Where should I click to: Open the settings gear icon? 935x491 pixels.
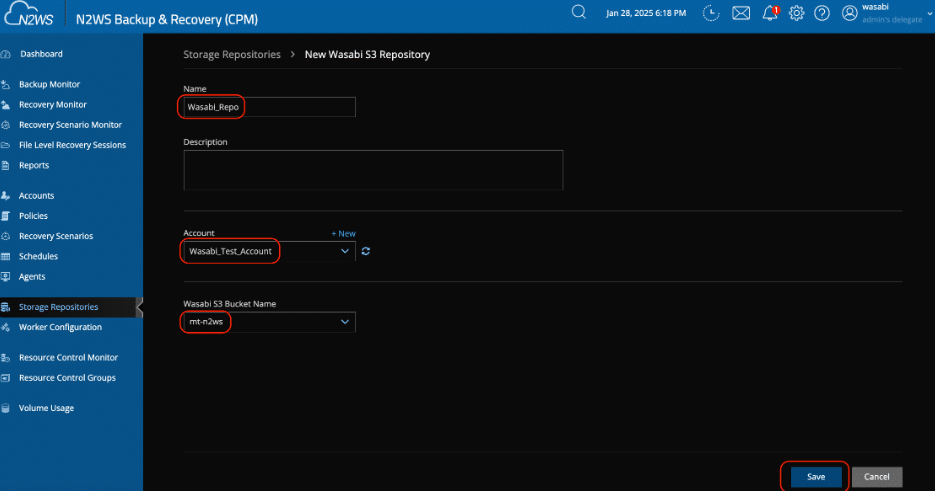[x=796, y=13]
